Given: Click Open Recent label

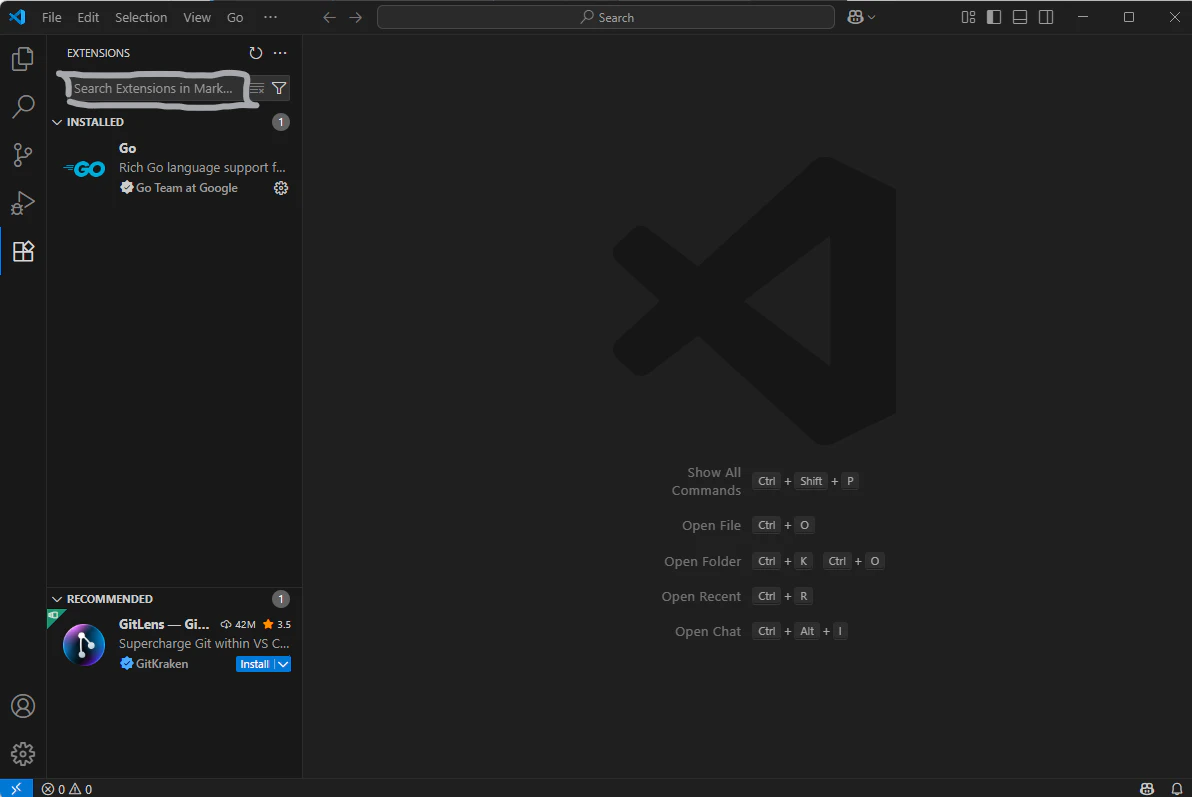Looking at the screenshot, I should pos(701,596).
